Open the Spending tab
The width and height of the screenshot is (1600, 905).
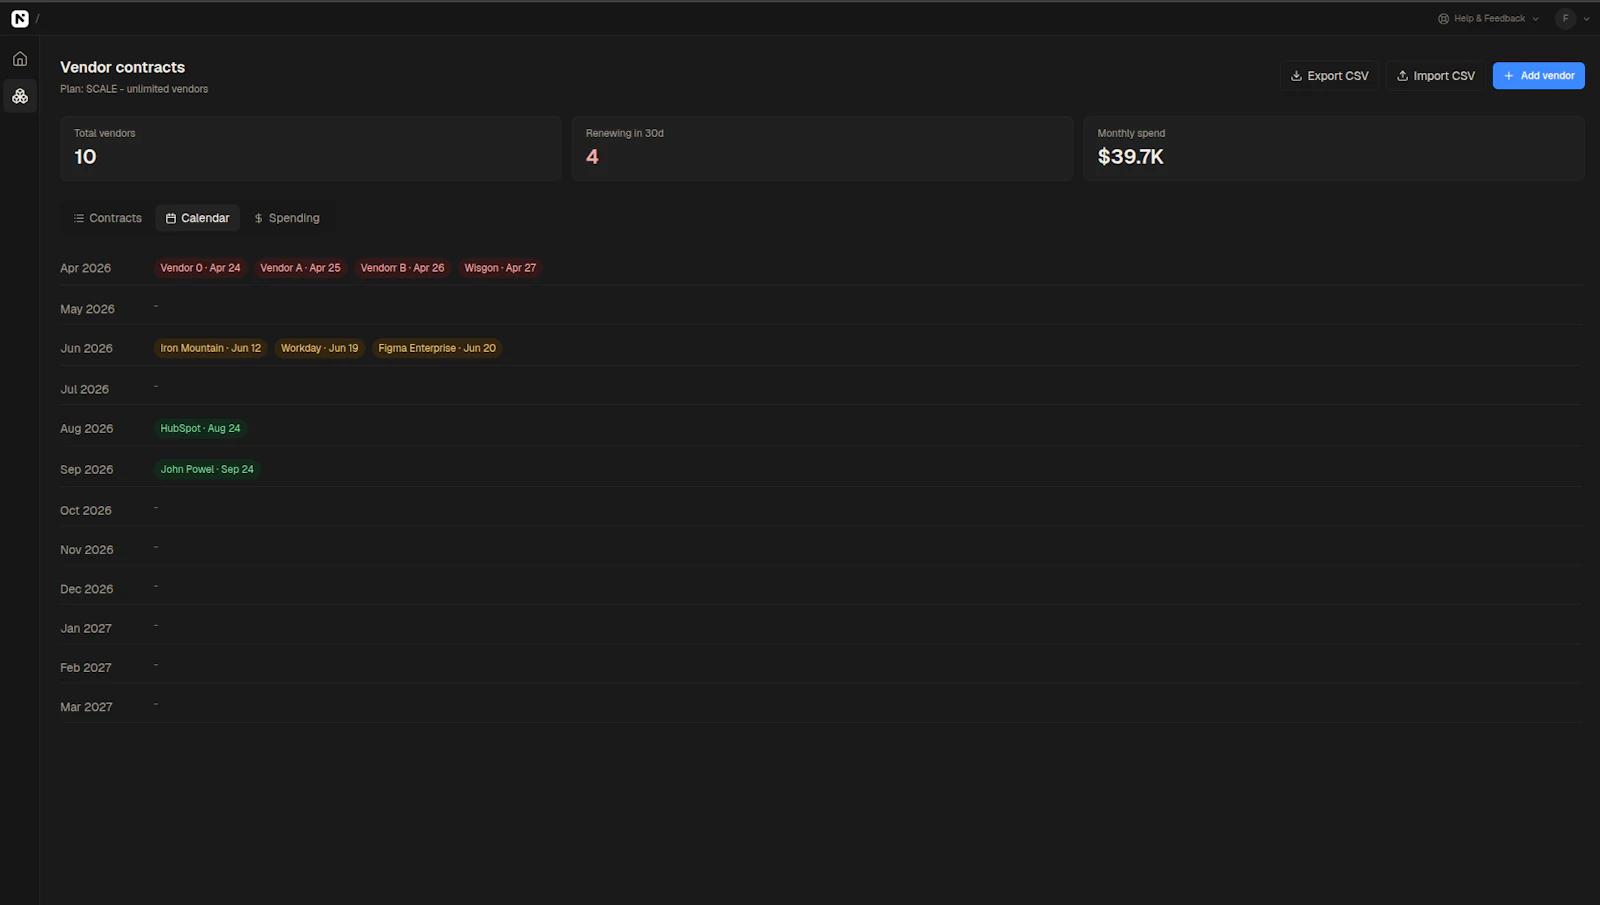(x=287, y=218)
